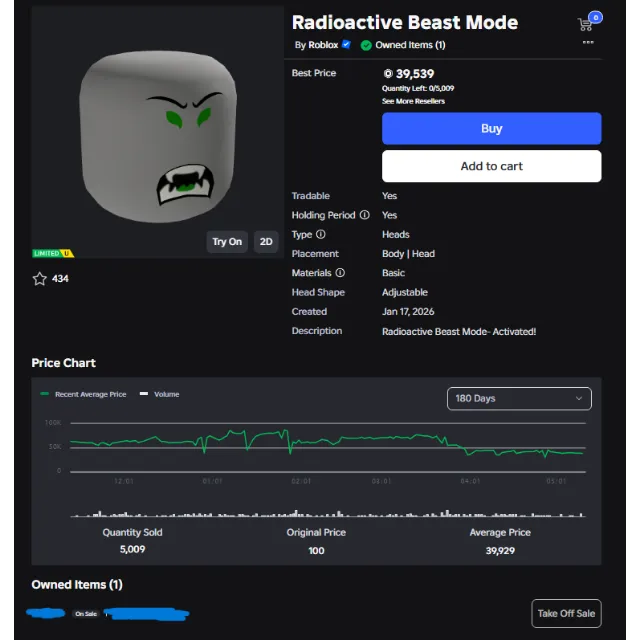Click the Average Price value 39,929

pos(500,551)
